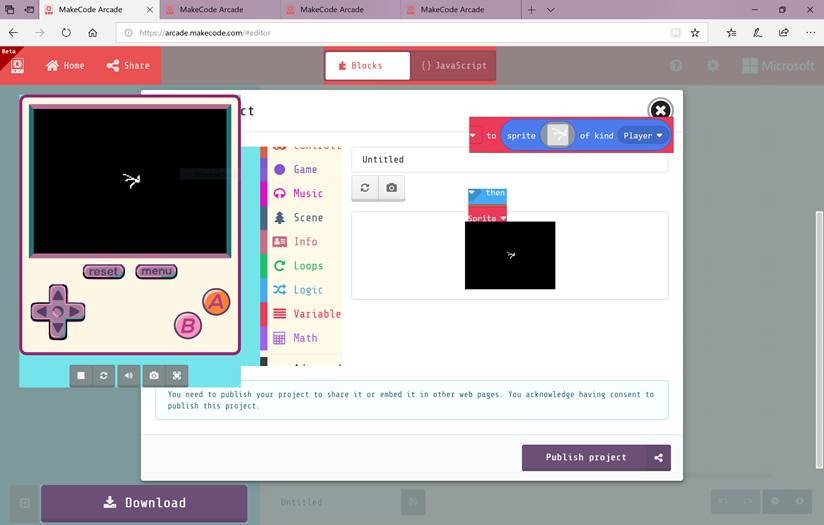Toggle reading view in address bar
Image resolution: width=824 pixels, height=525 pixels.
pos(675,33)
